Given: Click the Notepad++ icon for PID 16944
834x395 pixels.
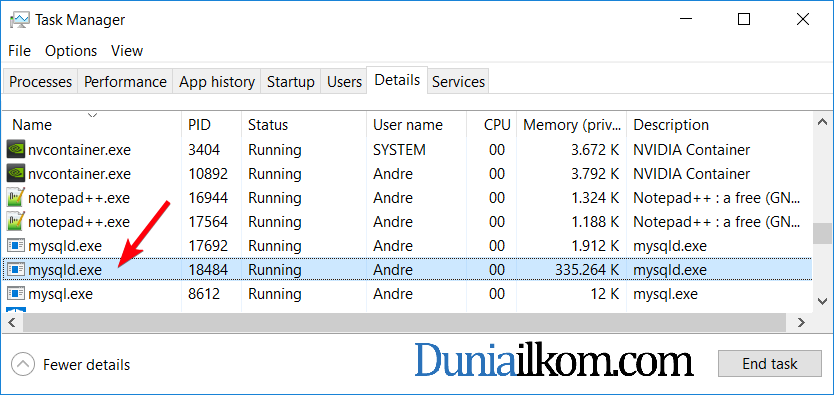Looking at the screenshot, I should (x=15, y=198).
